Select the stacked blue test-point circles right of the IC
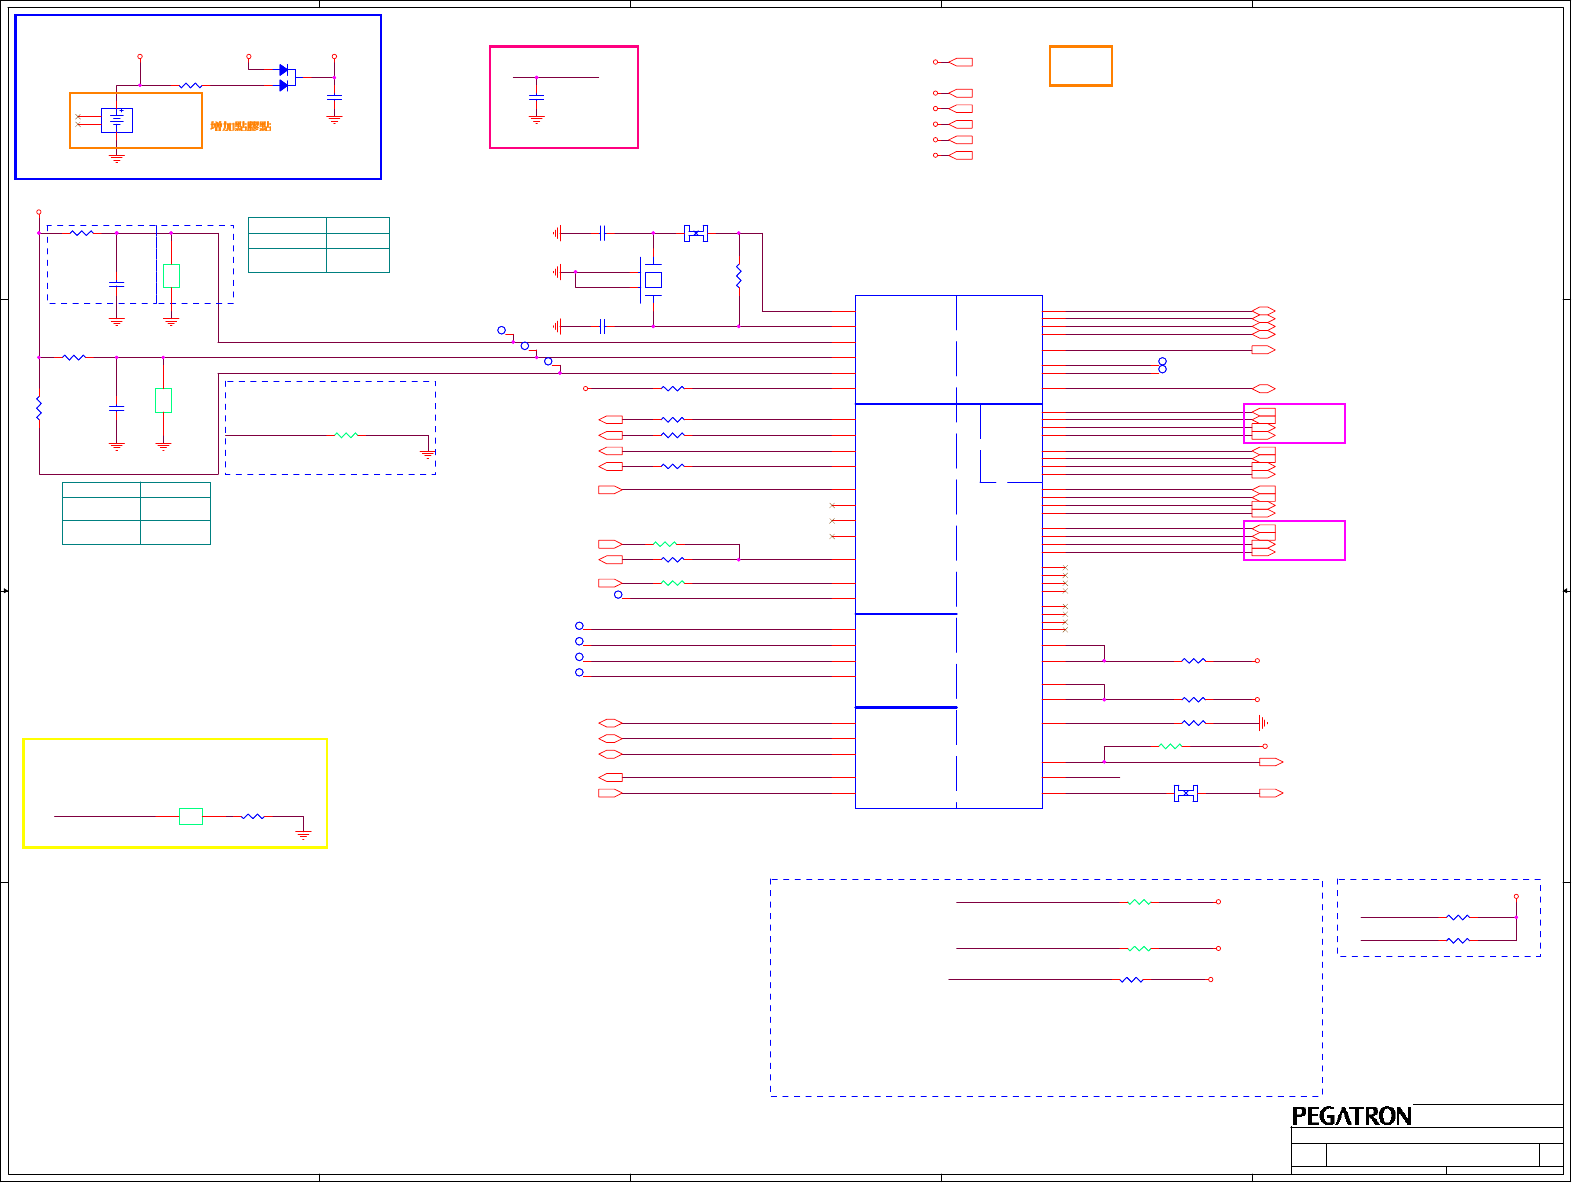Viewport: 1572px width, 1183px height. pyautogui.click(x=1162, y=365)
